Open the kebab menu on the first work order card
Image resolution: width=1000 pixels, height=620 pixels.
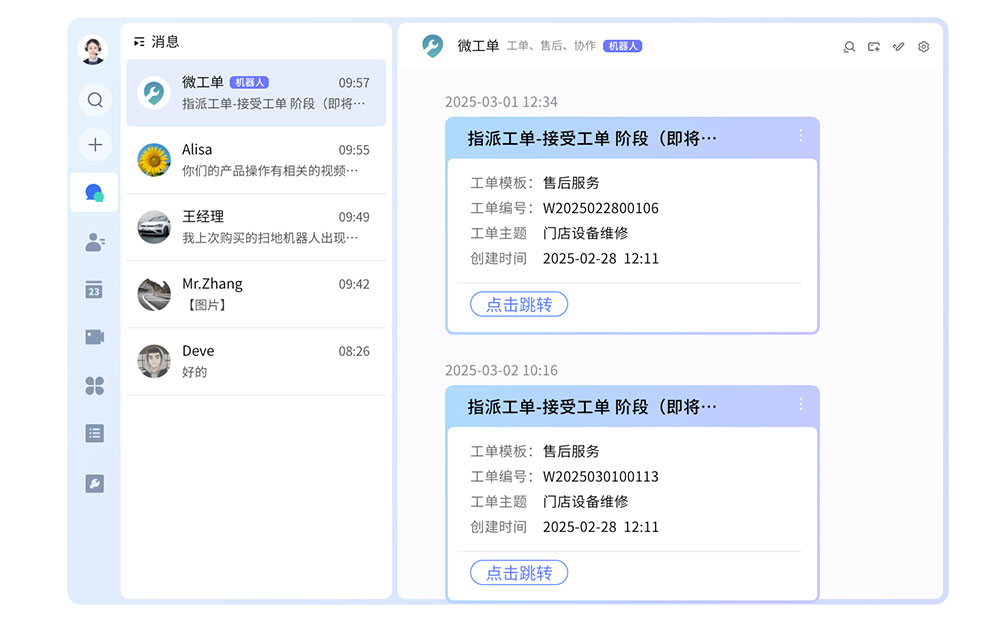pos(799,137)
